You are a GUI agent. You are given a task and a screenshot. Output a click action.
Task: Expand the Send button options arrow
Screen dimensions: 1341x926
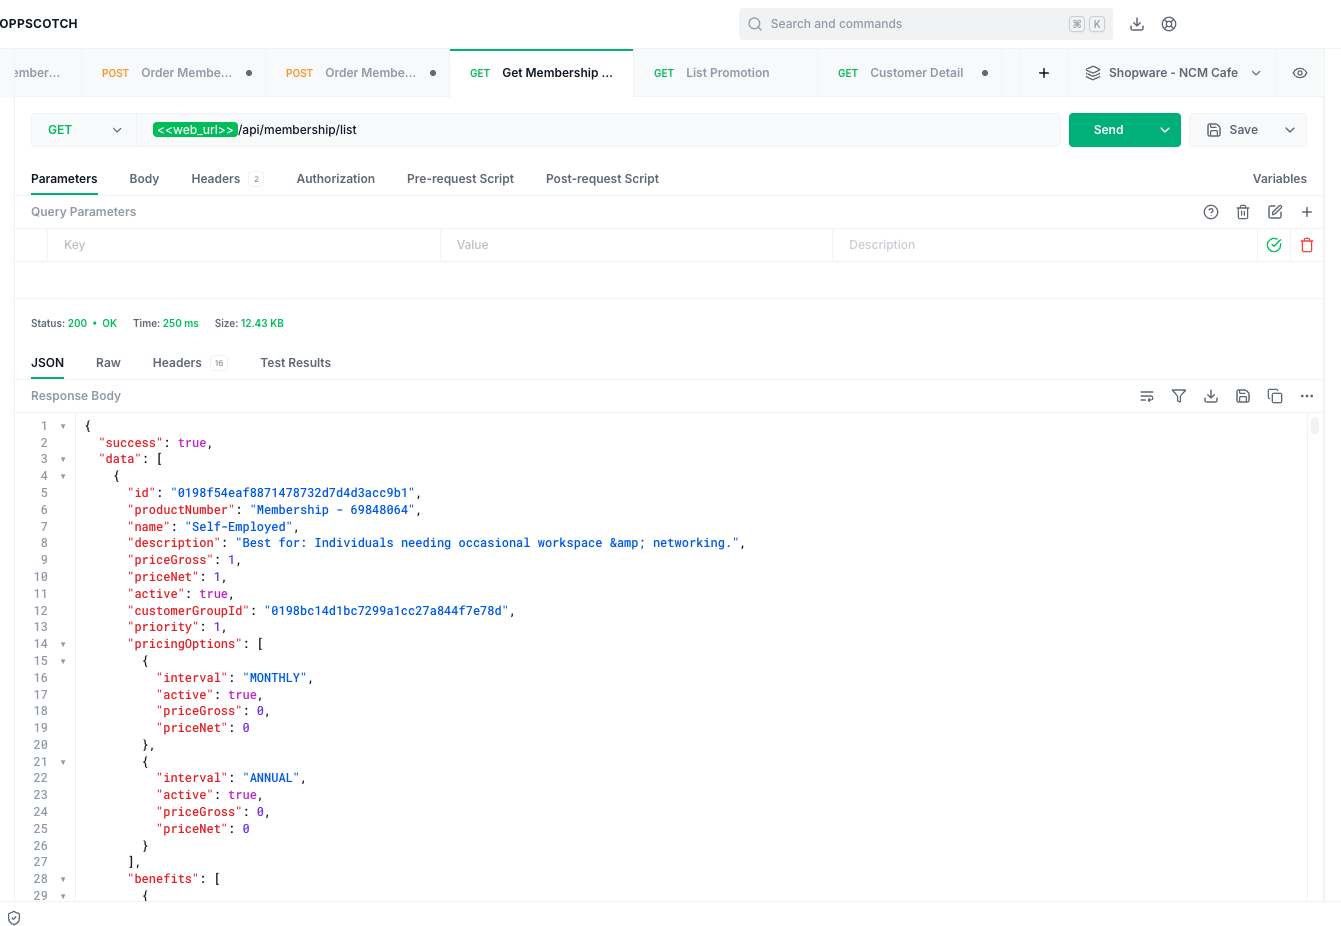(x=1165, y=130)
